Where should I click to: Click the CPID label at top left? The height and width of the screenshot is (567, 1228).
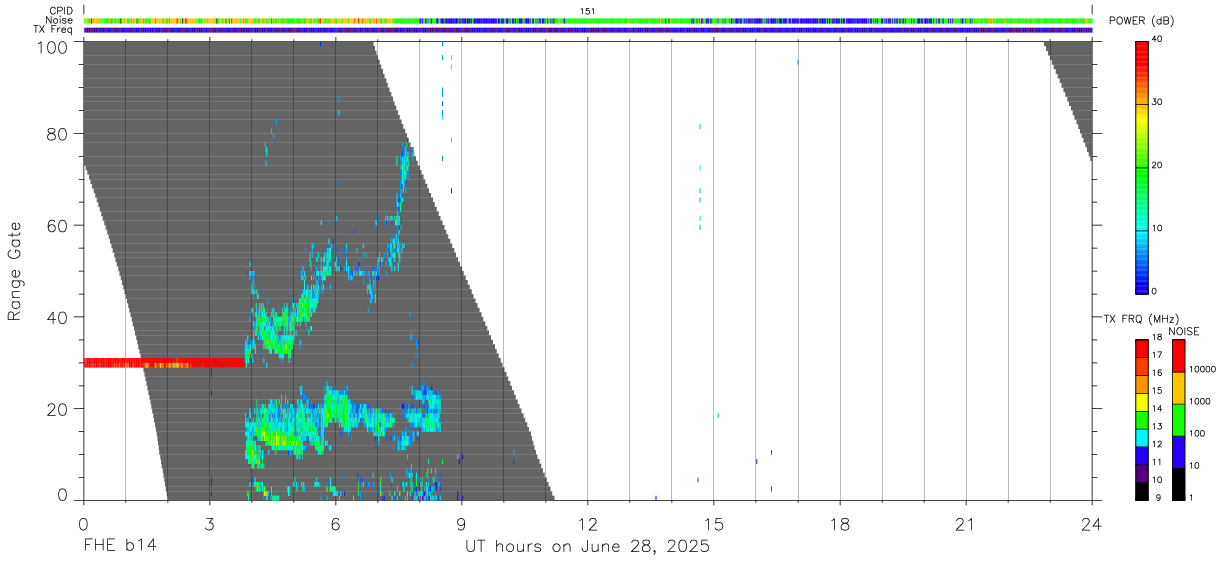point(61,11)
